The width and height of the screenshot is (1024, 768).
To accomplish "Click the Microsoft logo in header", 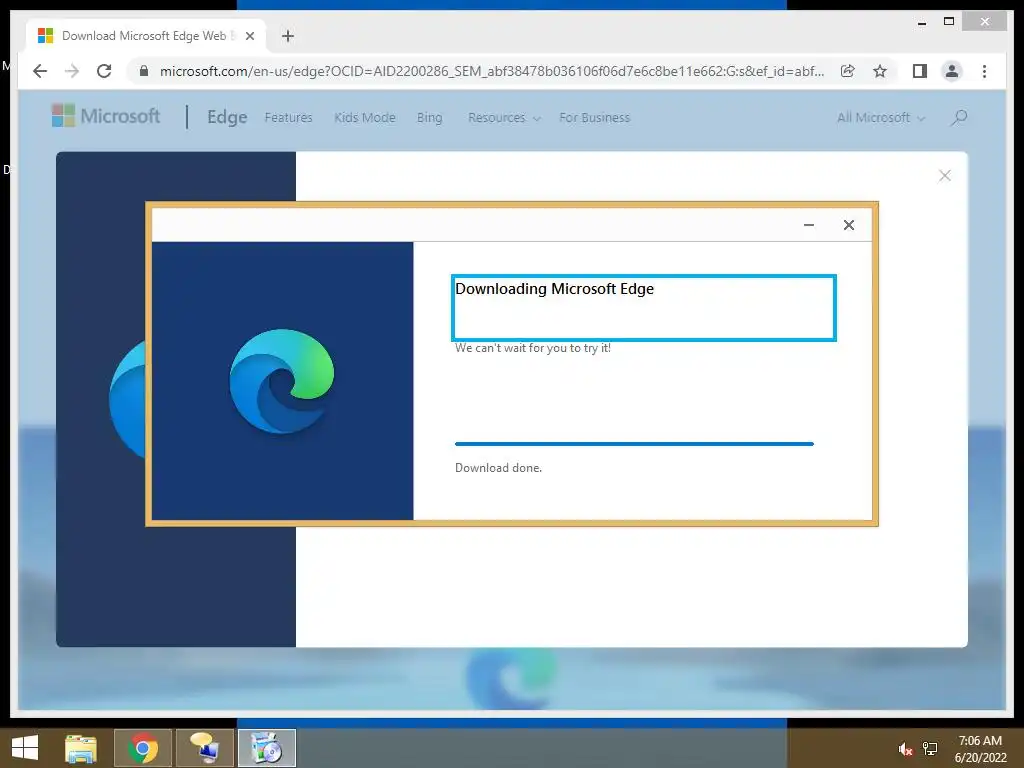I will click(x=105, y=116).
